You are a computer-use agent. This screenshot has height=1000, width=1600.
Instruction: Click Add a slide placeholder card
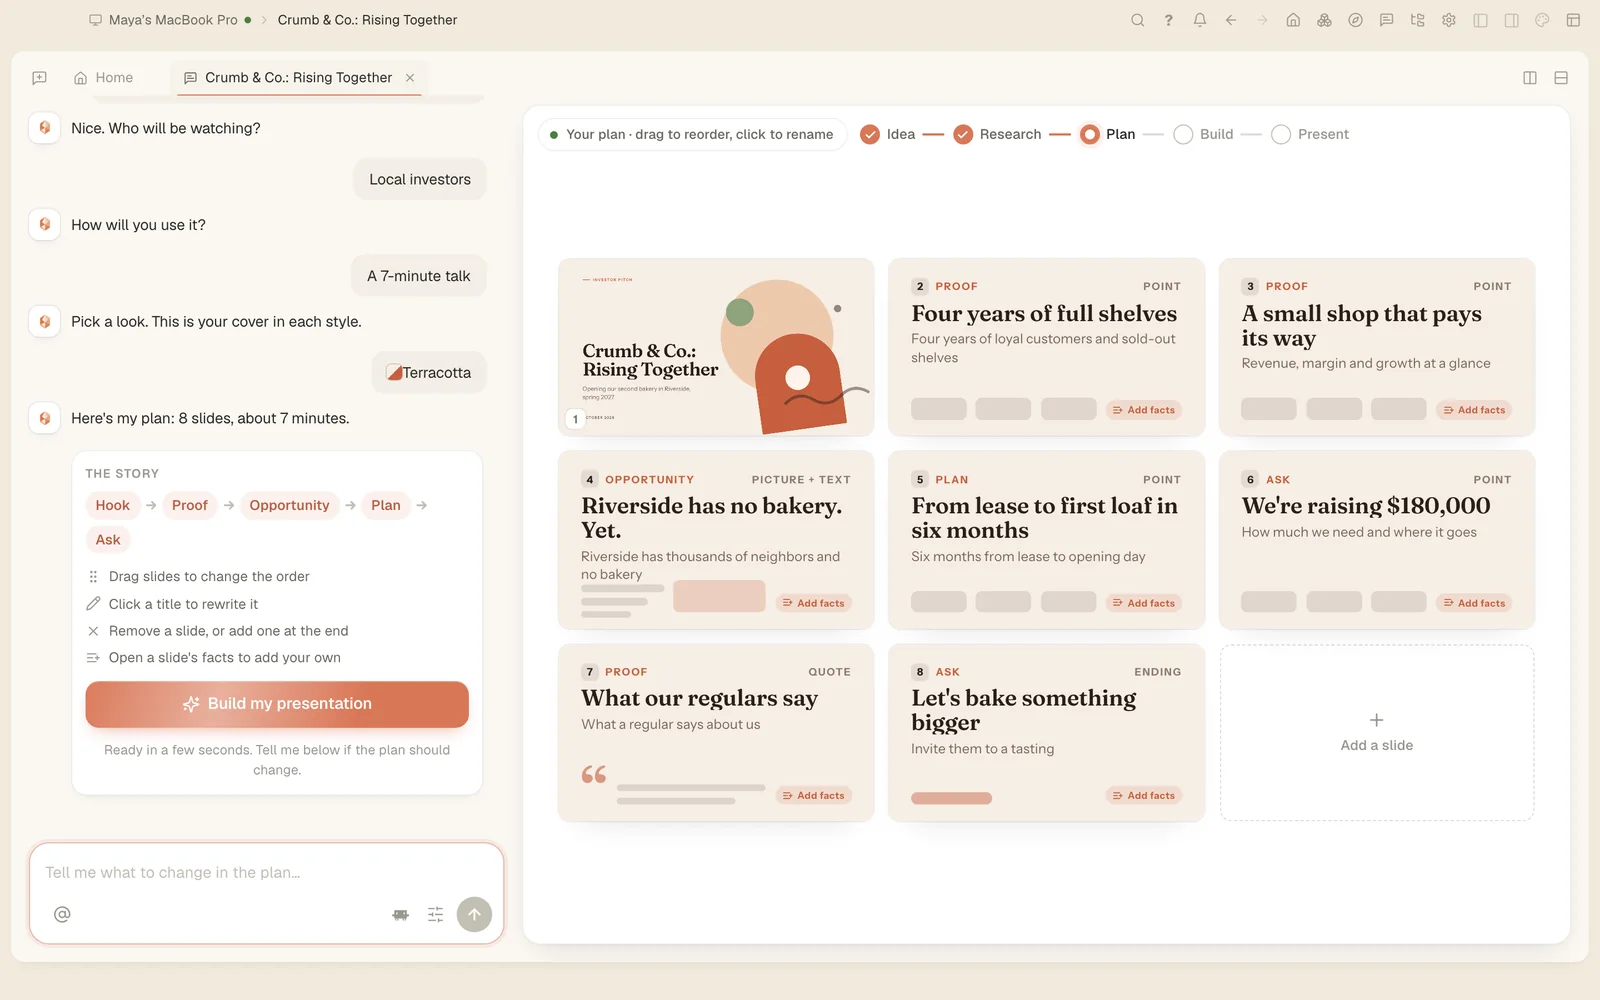pos(1377,733)
